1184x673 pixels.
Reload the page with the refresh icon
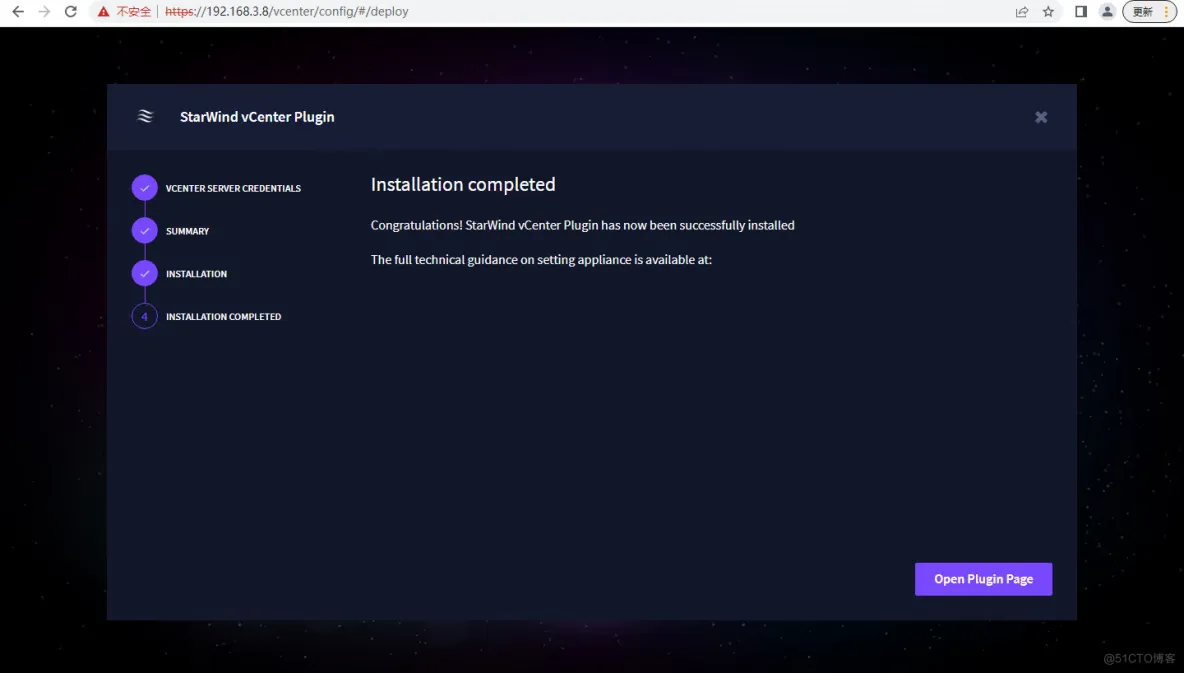71,11
